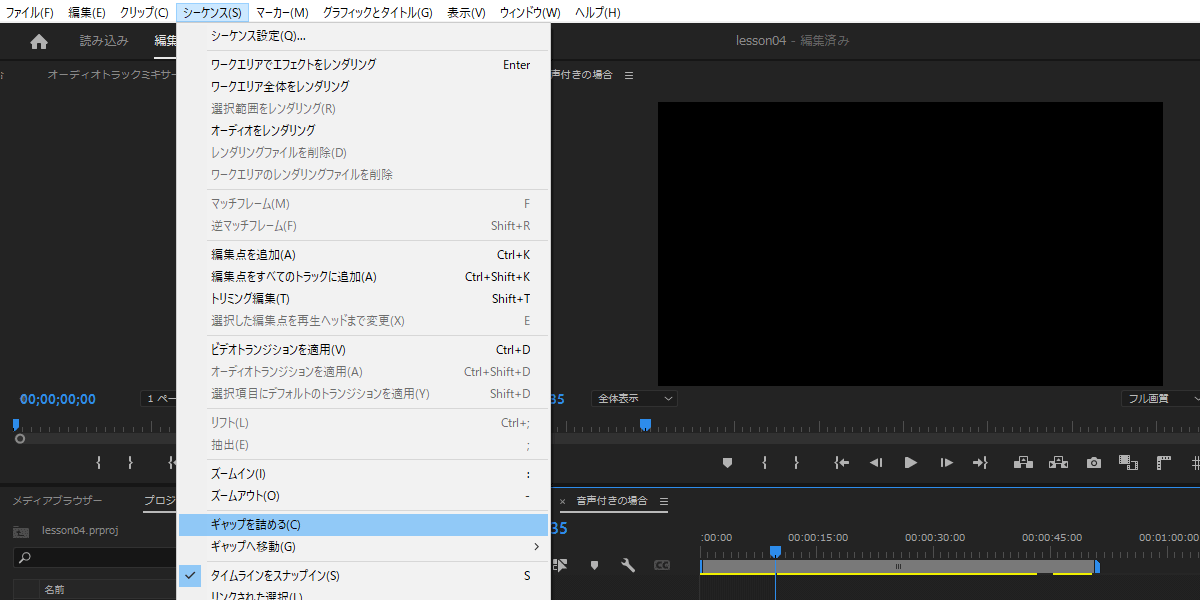Expand the ギャップへ移動 submenu
Image resolution: width=1200 pixels, height=600 pixels.
tap(363, 547)
